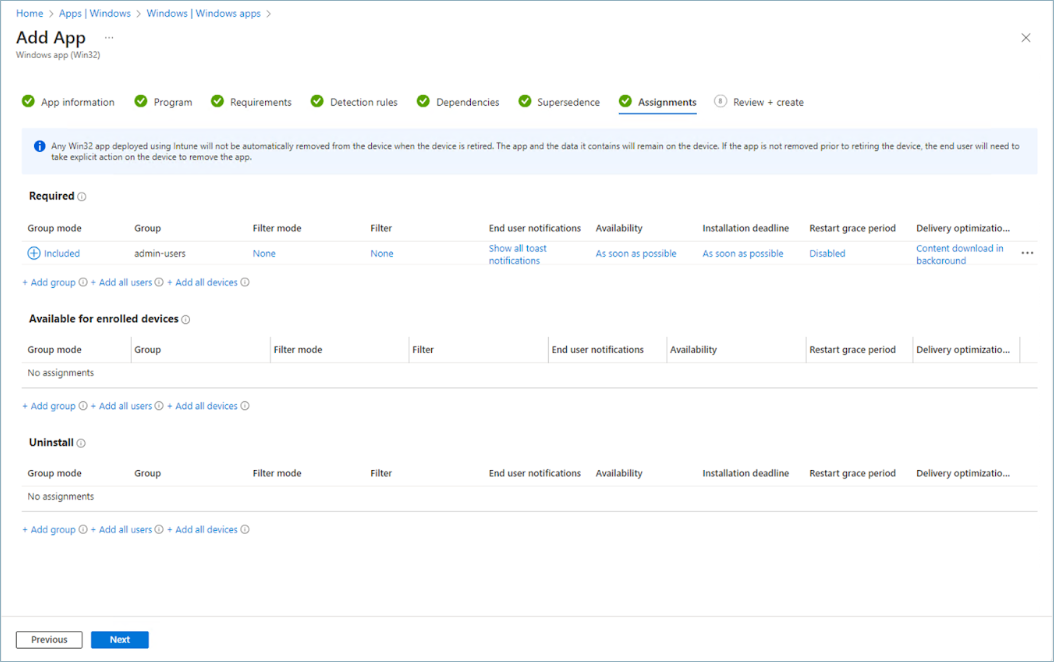Navigate to Home via the breadcrumb
1054x662 pixels.
click(x=29, y=13)
